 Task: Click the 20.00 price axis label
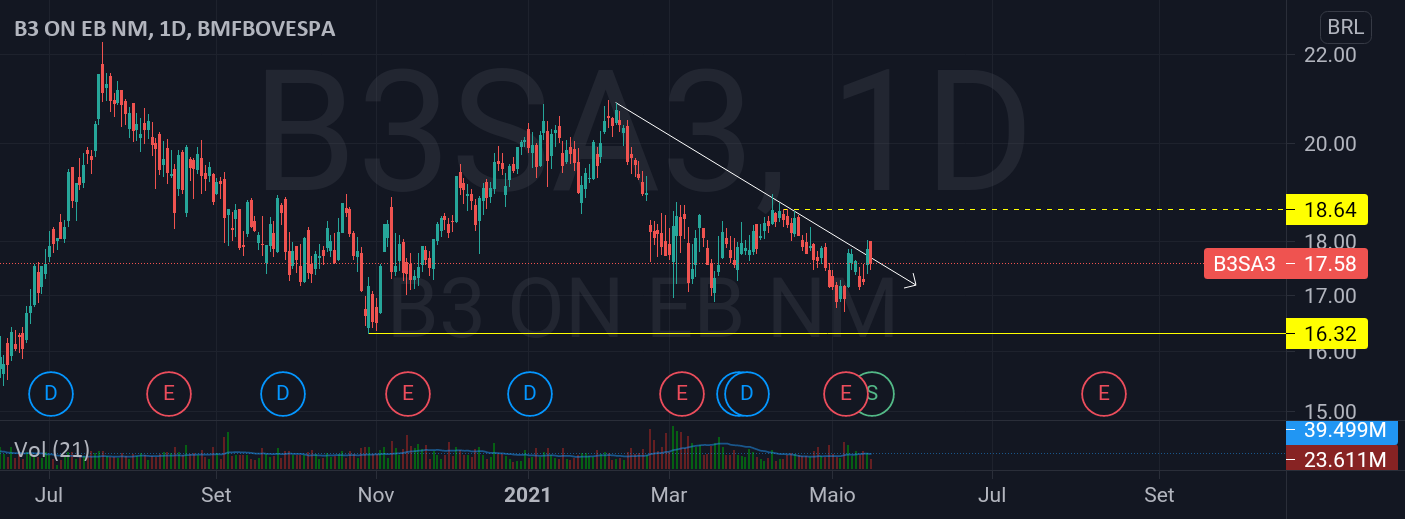(1329, 143)
